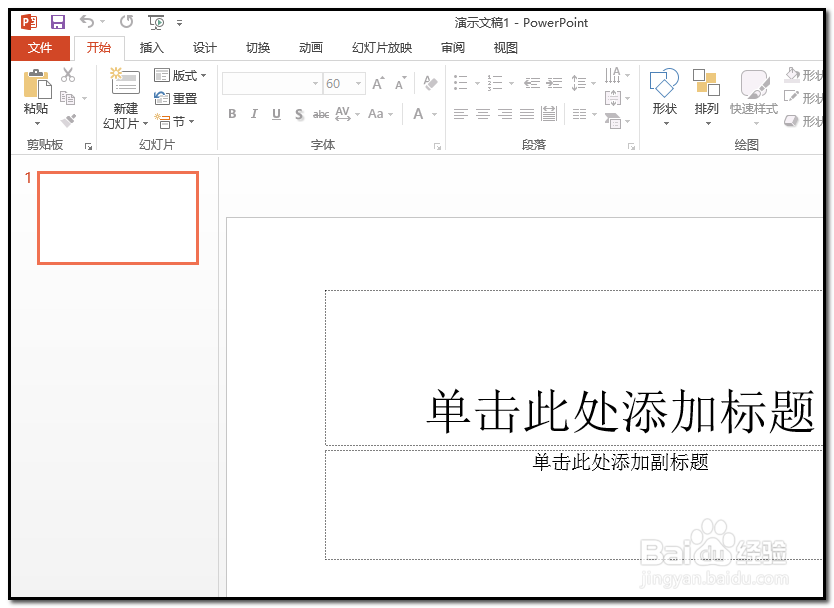Image resolution: width=834 pixels, height=608 pixels.
Task: Click the Clear All Formatting eraser icon
Action: point(430,83)
